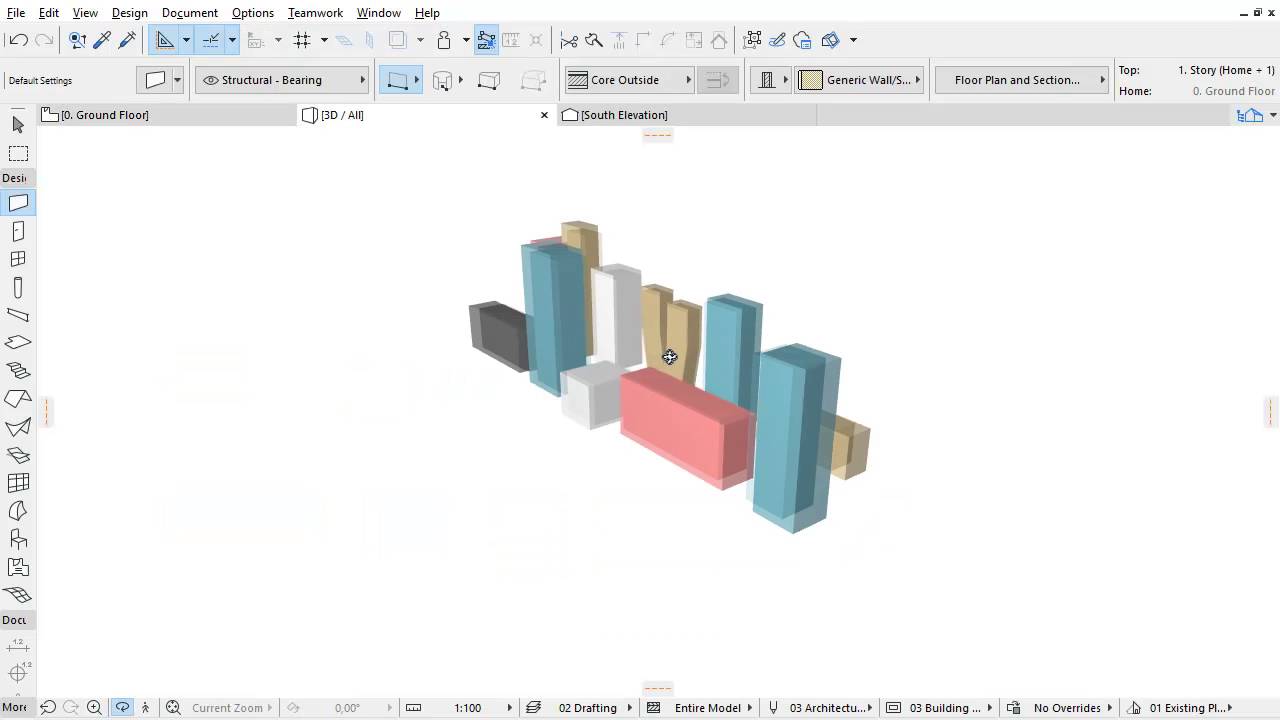Select the Curtain Wall tool in the toolbox
The width and height of the screenshot is (1280, 720).
(18, 483)
